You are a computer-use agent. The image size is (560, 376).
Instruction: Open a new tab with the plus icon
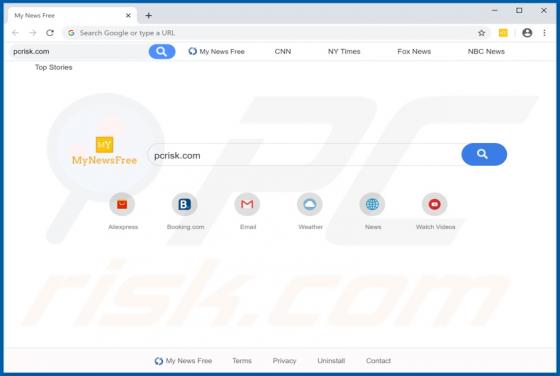tap(149, 15)
